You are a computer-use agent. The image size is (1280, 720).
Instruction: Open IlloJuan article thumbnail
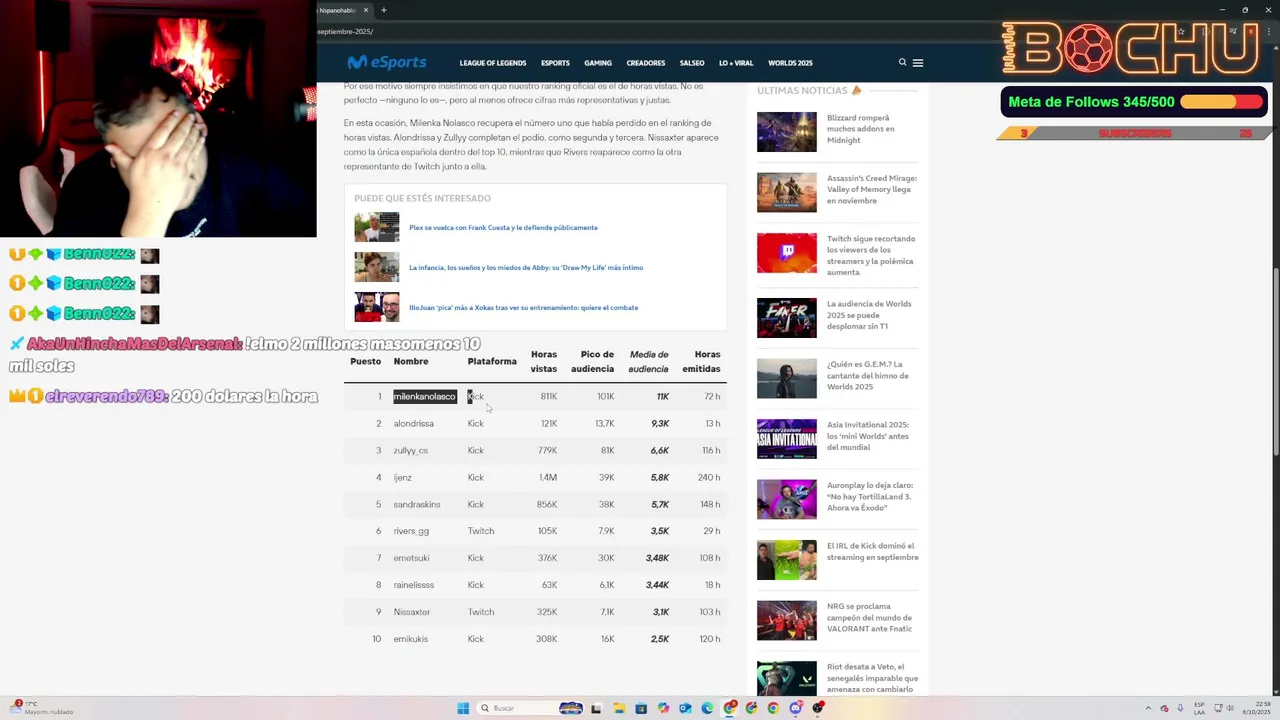376,307
